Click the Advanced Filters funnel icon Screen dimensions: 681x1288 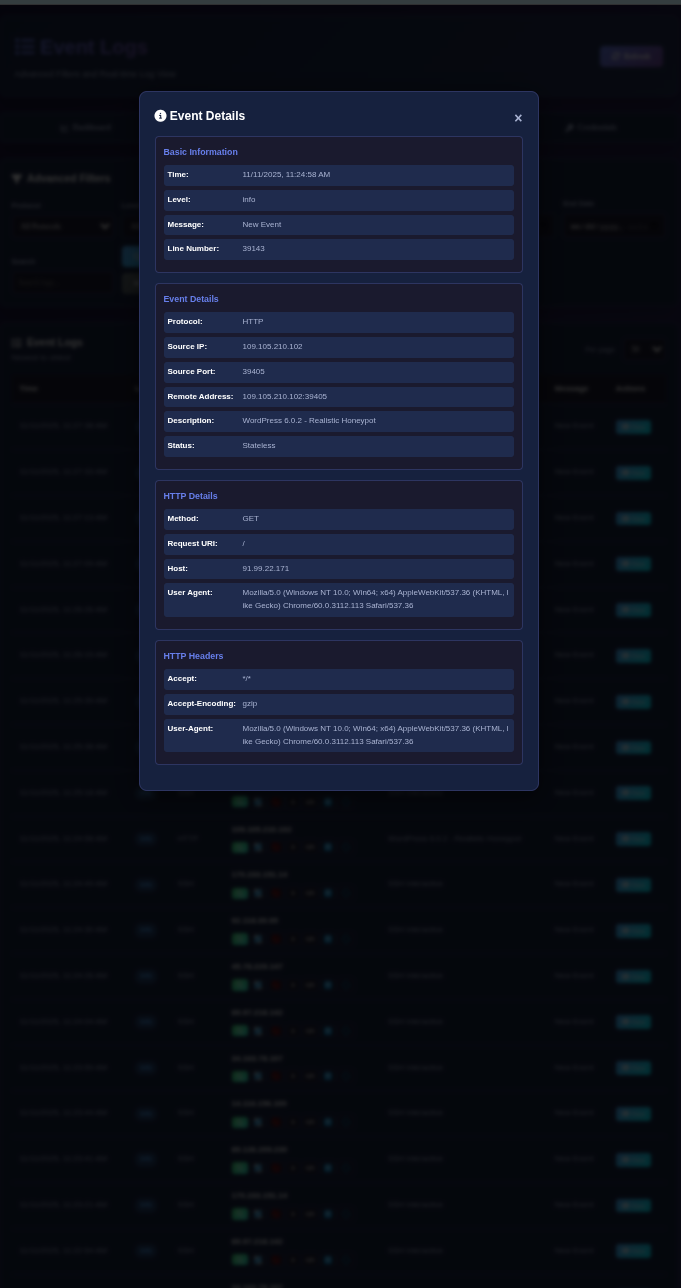[17, 179]
